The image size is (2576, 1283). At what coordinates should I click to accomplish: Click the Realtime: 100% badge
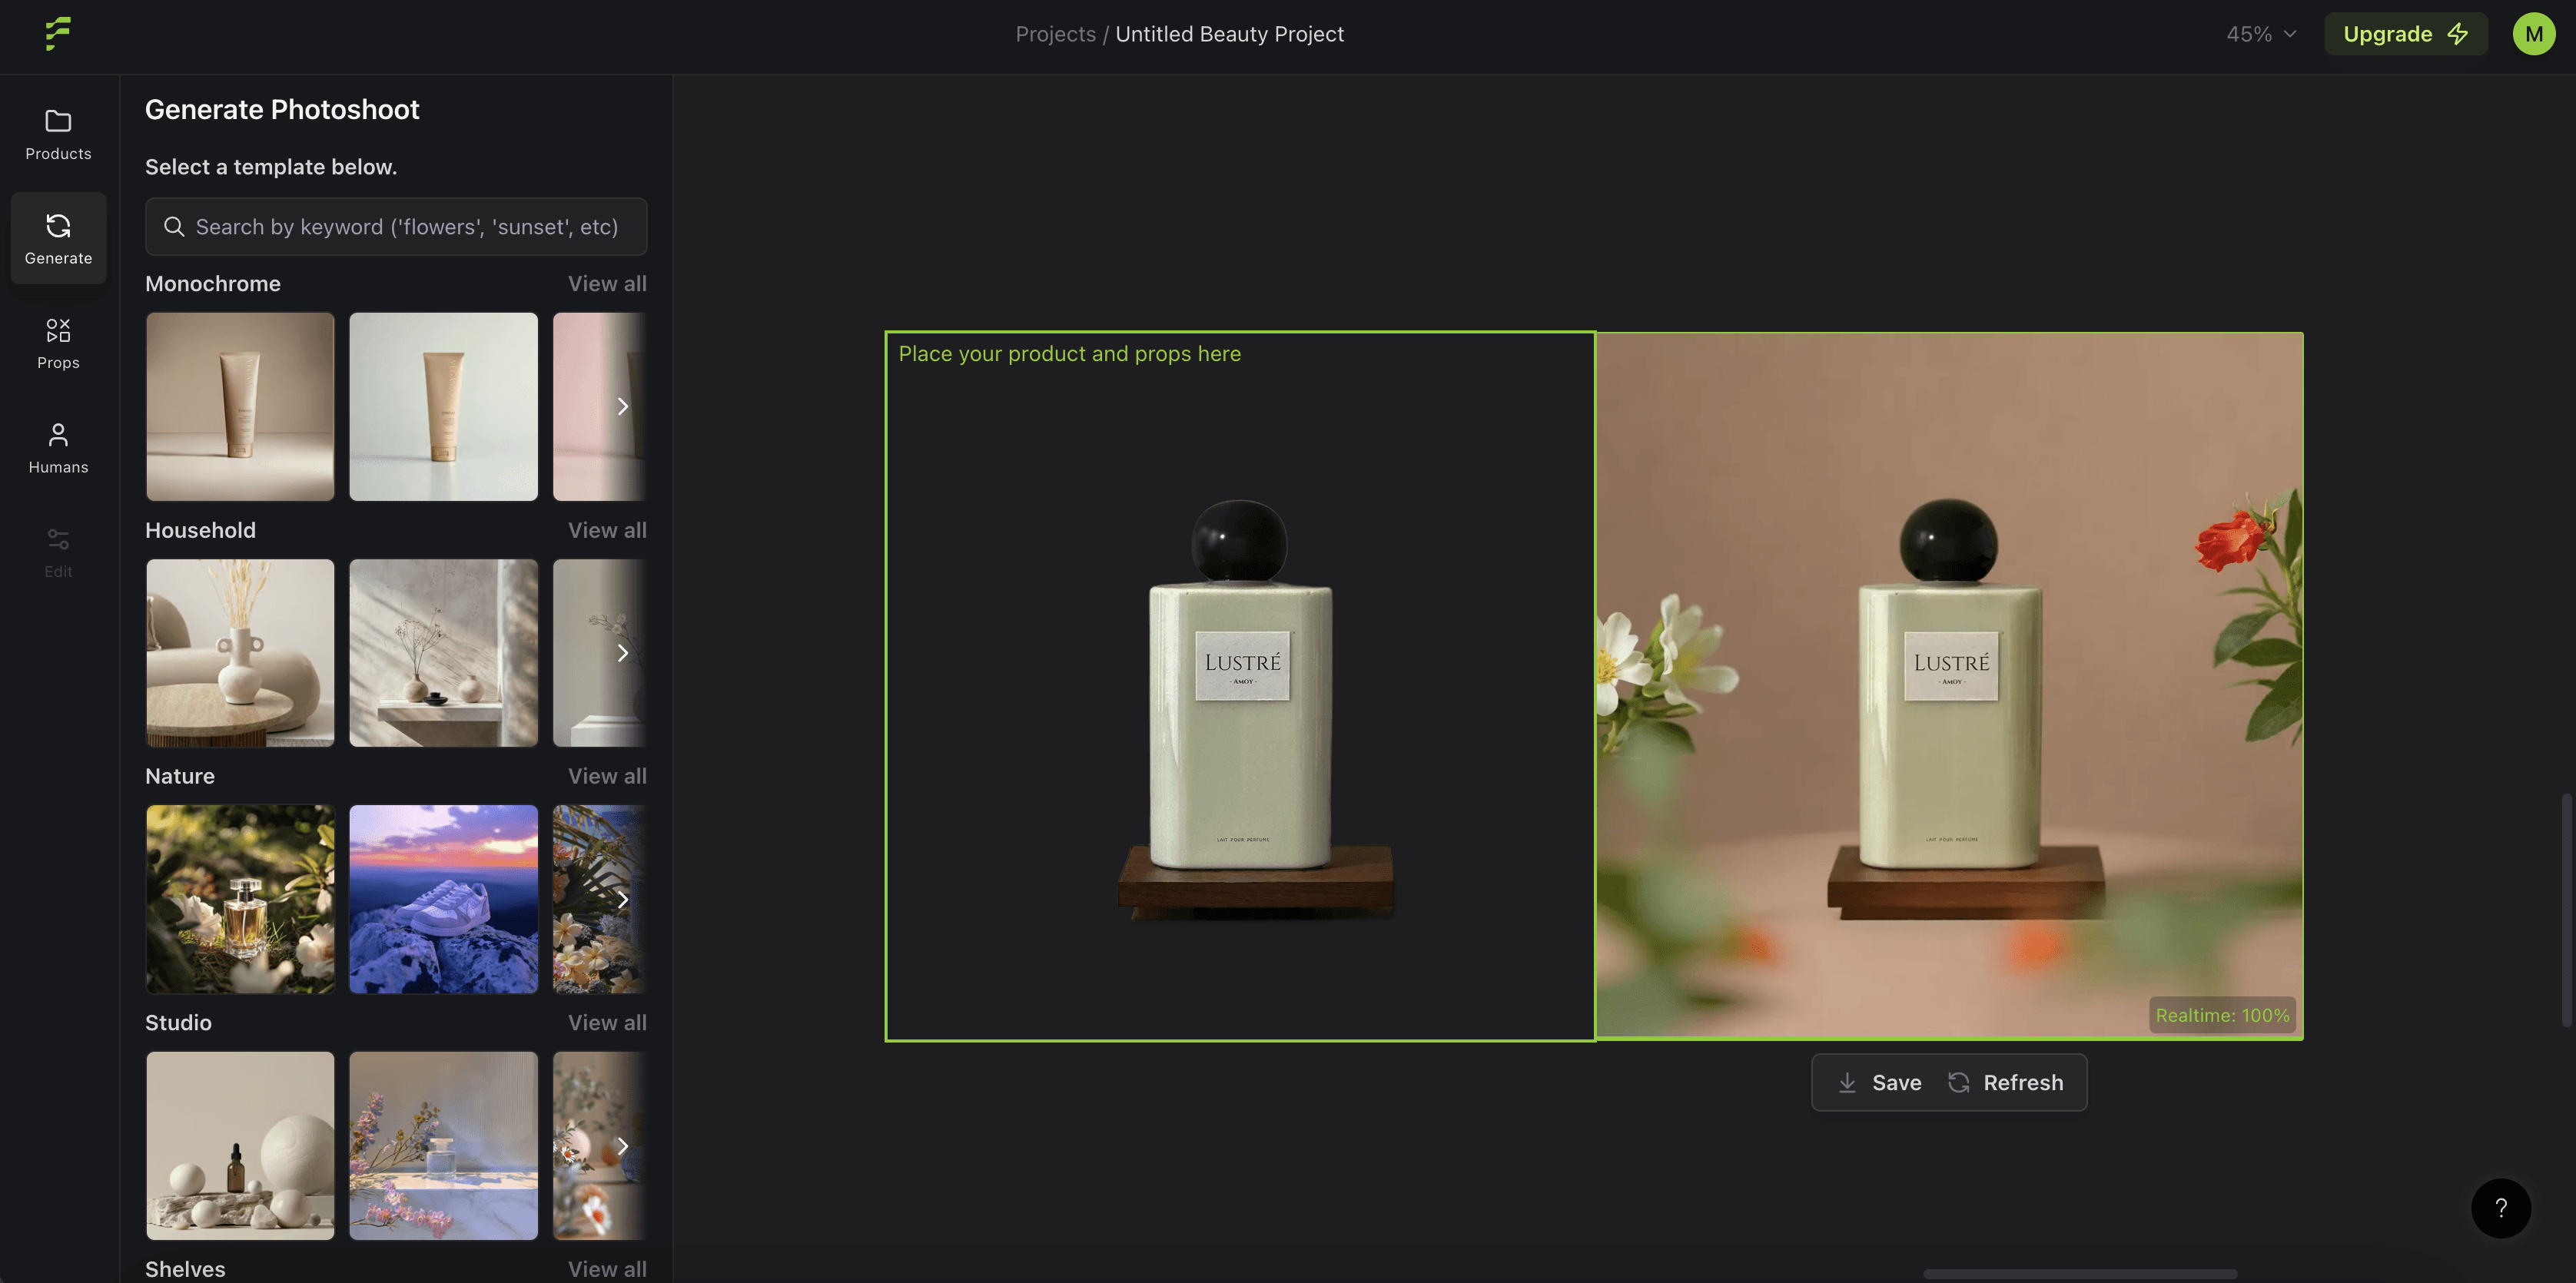point(2222,1015)
